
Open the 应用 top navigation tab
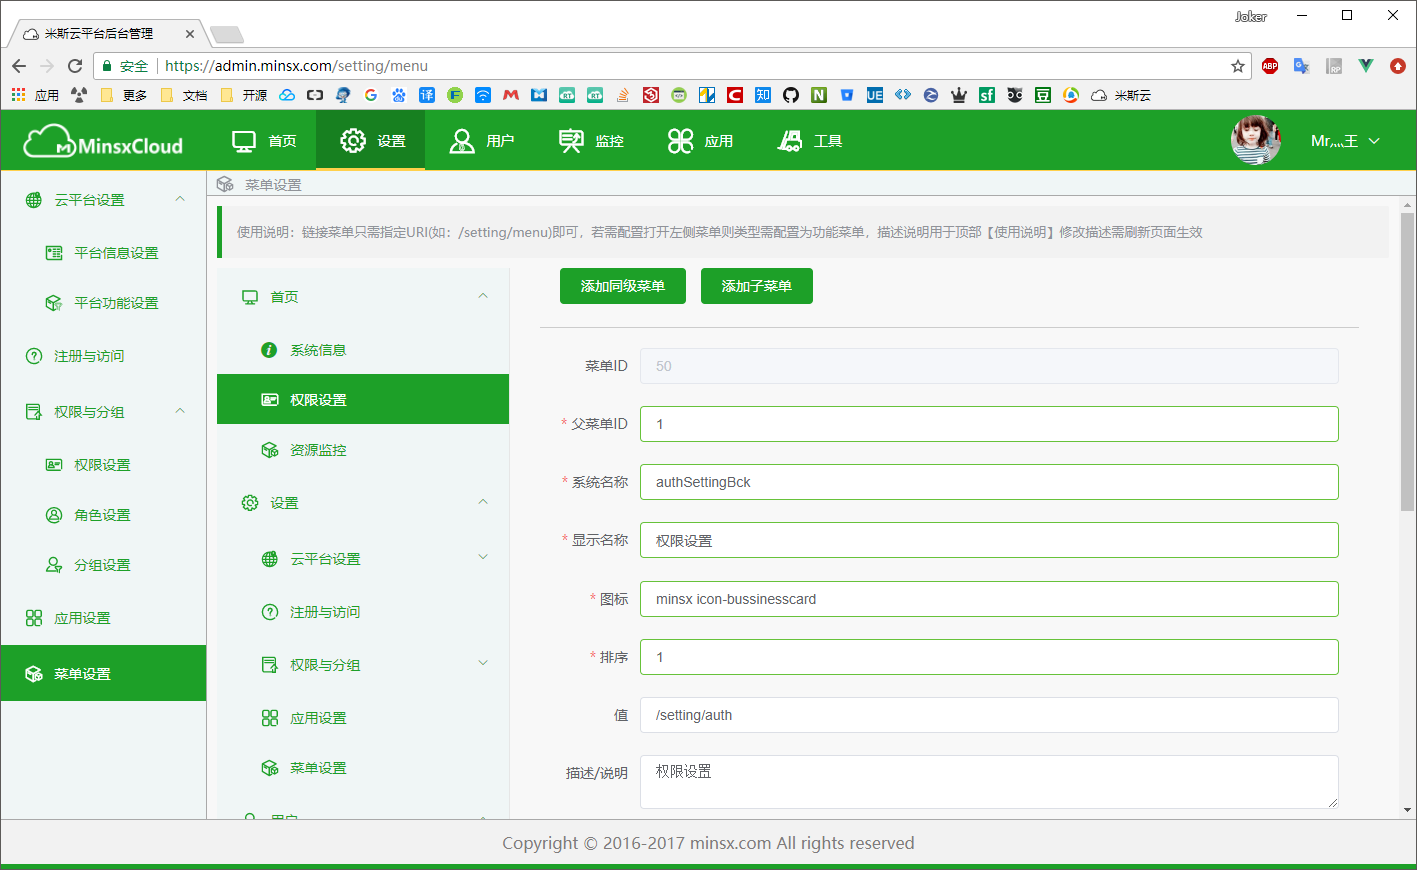tap(699, 141)
